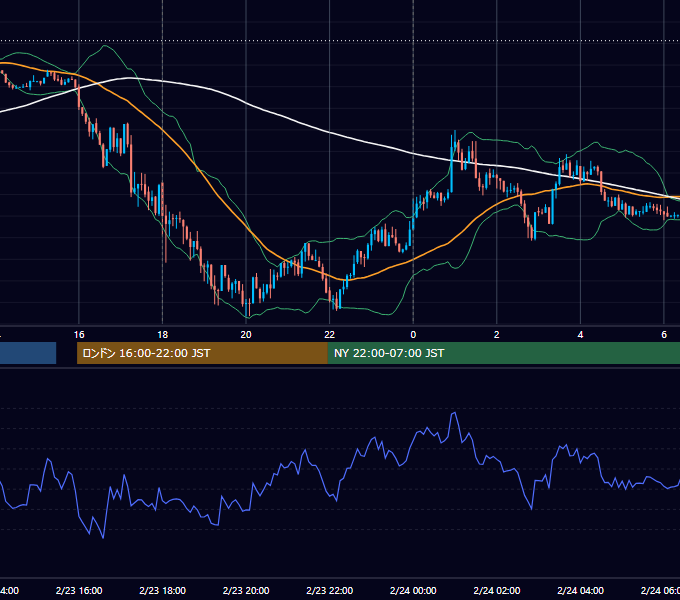Select the 16 hour label on upper axis
Viewport: 680px width, 600px height.
click(79, 335)
